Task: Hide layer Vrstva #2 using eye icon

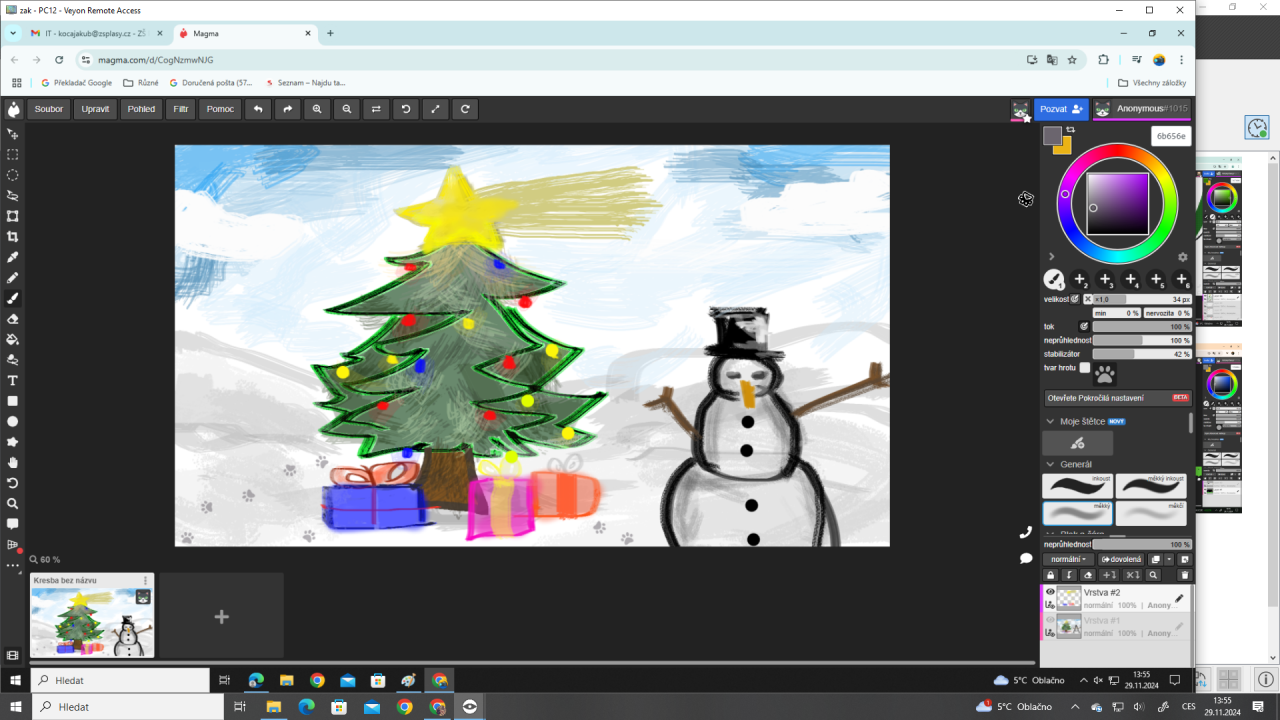Action: pyautogui.click(x=1050, y=592)
